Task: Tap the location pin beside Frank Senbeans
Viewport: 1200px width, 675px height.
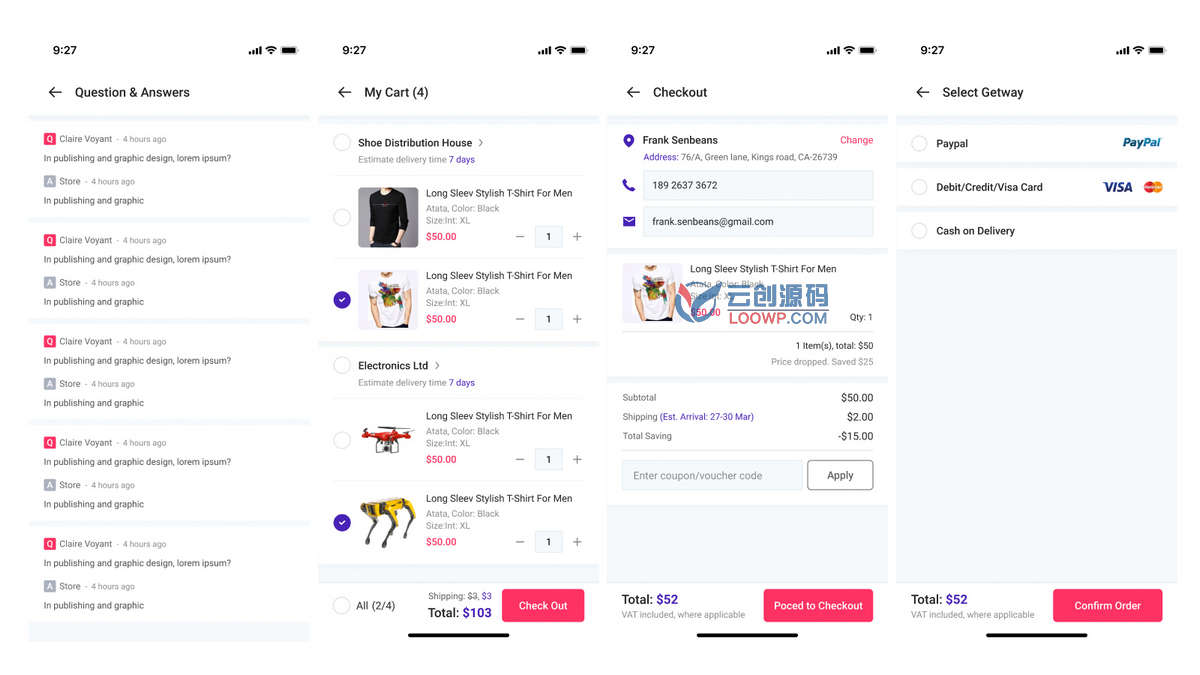Action: (629, 141)
